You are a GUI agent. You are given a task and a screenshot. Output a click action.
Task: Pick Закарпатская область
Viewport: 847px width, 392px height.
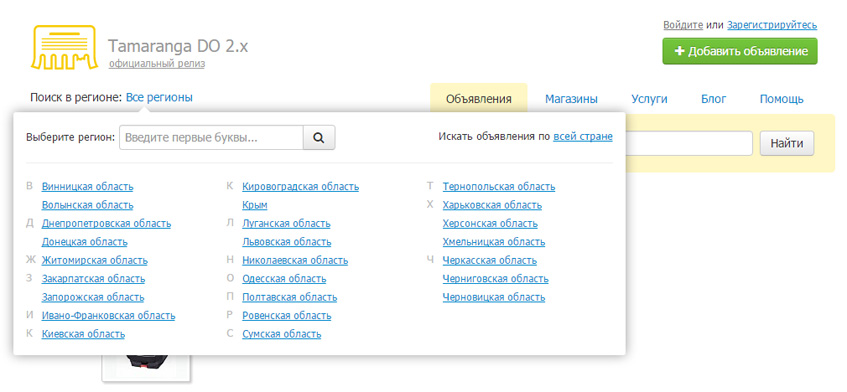(x=93, y=279)
